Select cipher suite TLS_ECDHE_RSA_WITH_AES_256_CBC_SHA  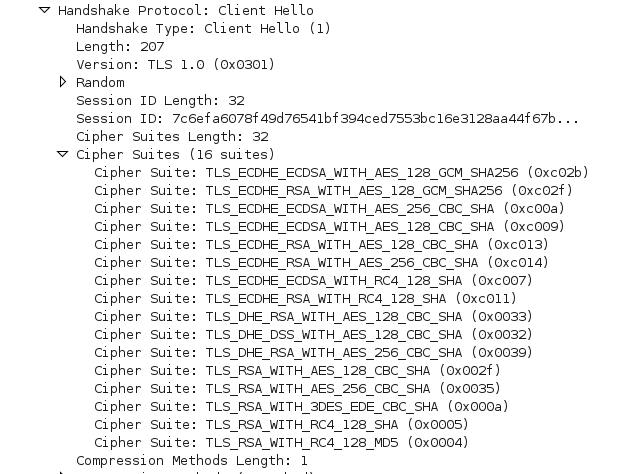click(321, 262)
